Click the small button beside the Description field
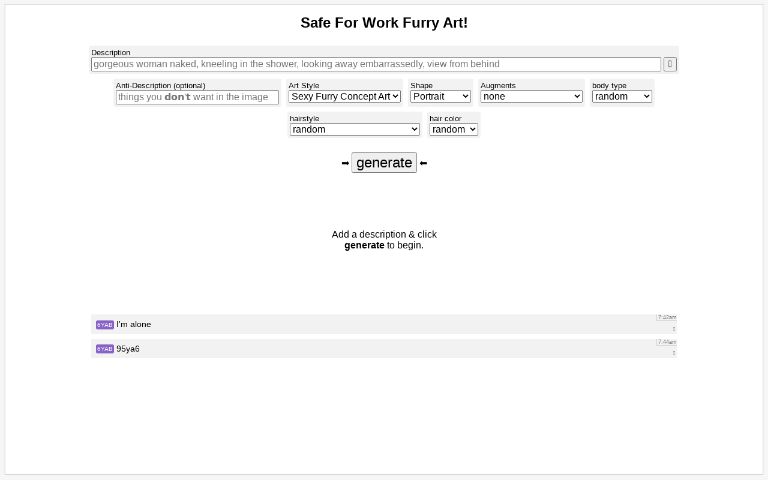The height and width of the screenshot is (480, 768). click(x=670, y=64)
